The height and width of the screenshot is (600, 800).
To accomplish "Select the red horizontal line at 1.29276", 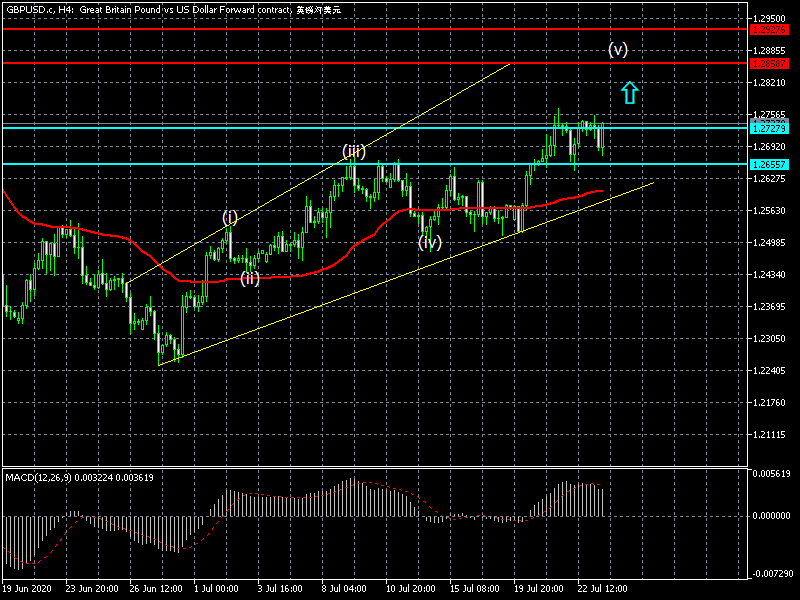I will 375,29.
